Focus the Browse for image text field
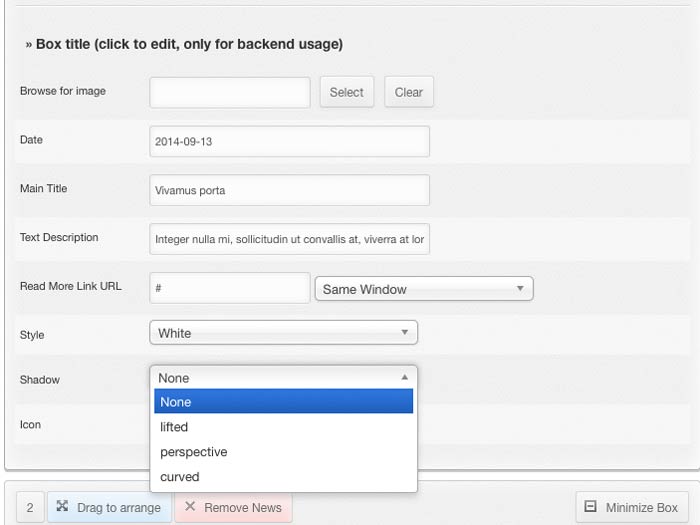Viewport: 700px width, 525px height. (x=230, y=92)
